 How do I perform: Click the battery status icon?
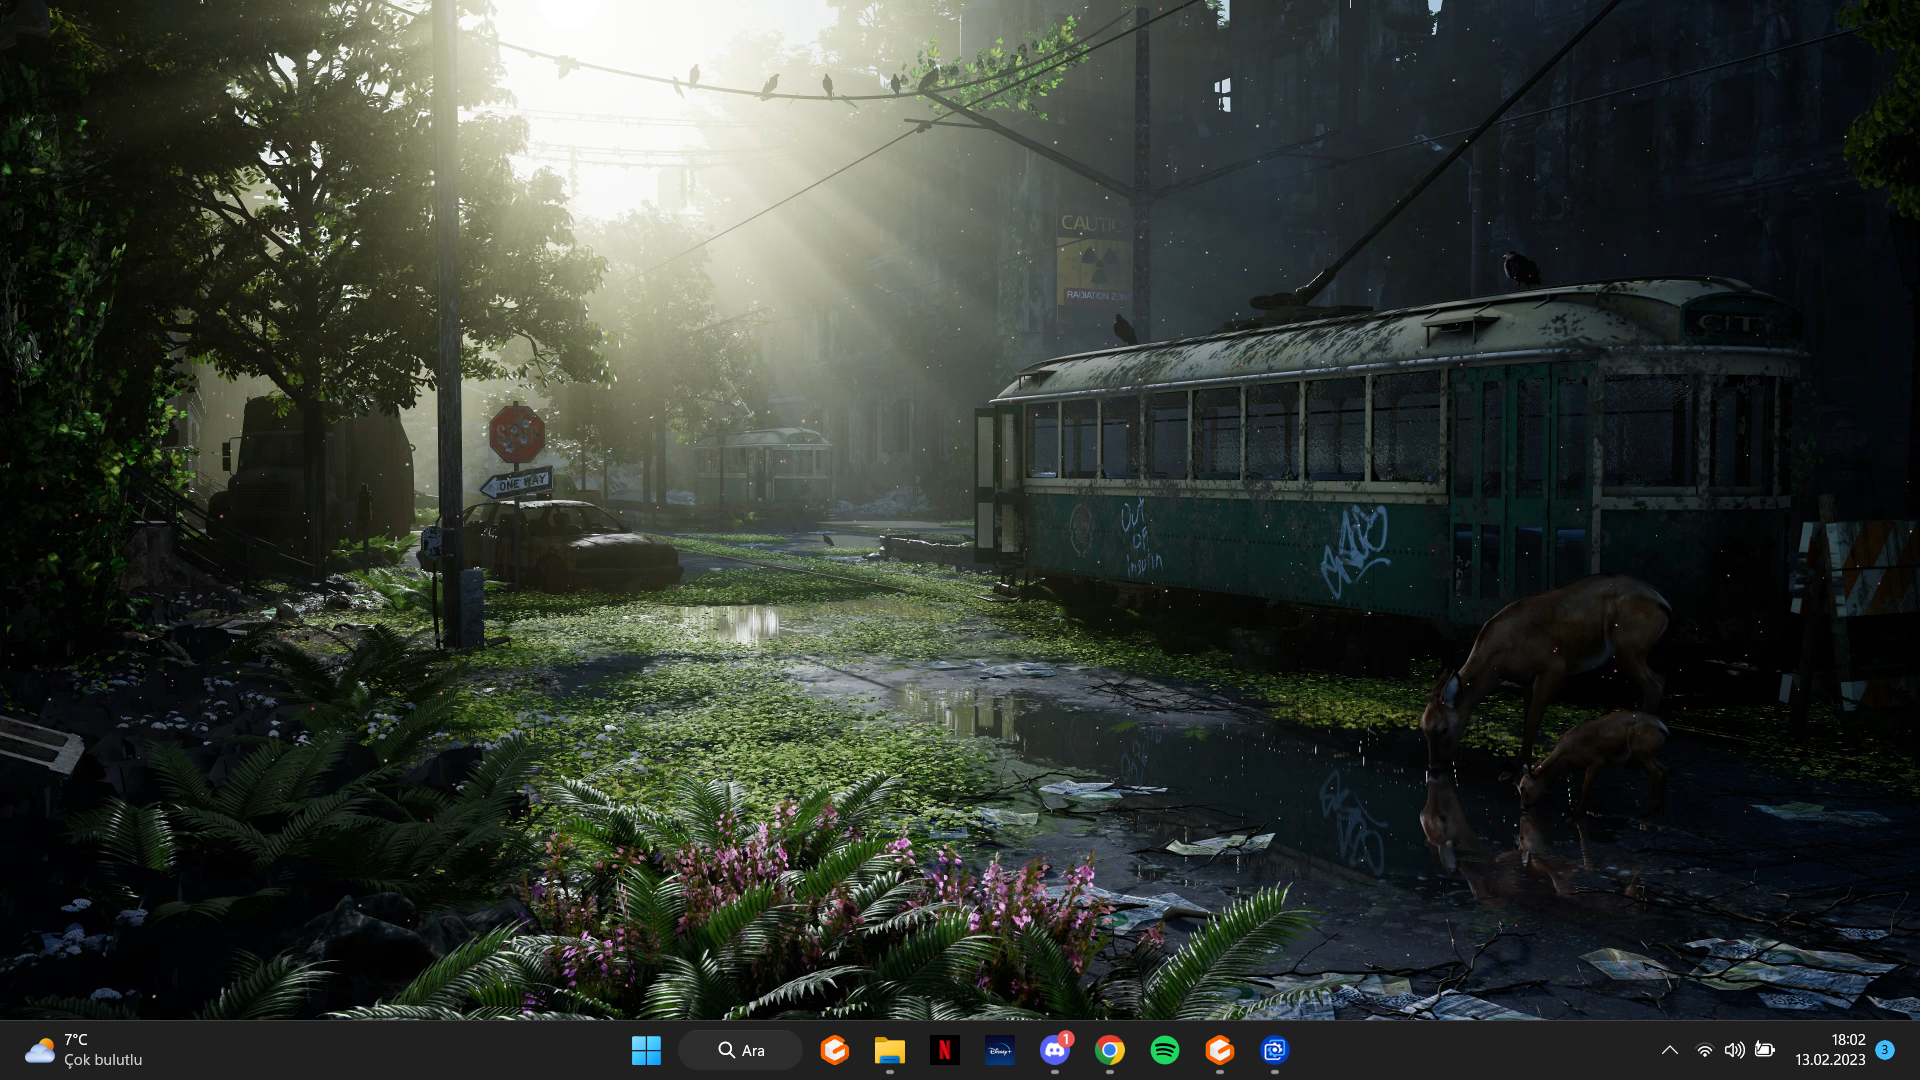(1765, 1050)
